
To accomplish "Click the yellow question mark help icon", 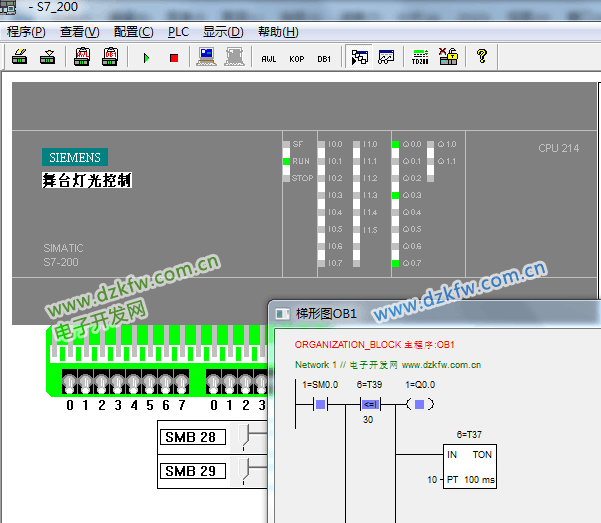I will [482, 56].
